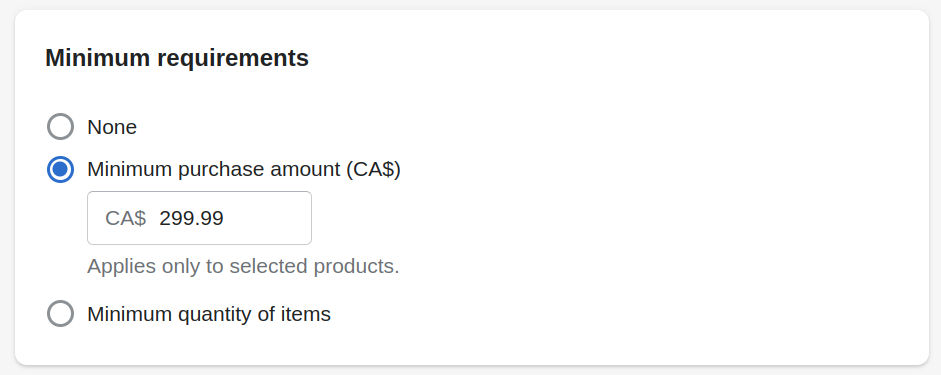Place cursor after 299.99 in the amount field

pyautogui.click(x=226, y=218)
